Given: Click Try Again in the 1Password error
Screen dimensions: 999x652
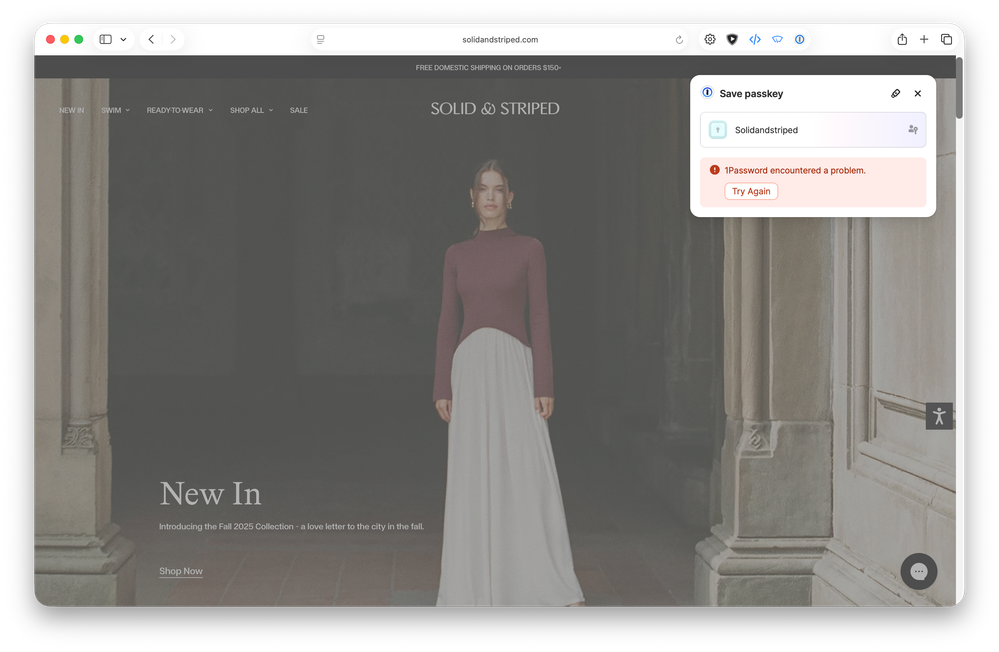Looking at the screenshot, I should click(751, 191).
